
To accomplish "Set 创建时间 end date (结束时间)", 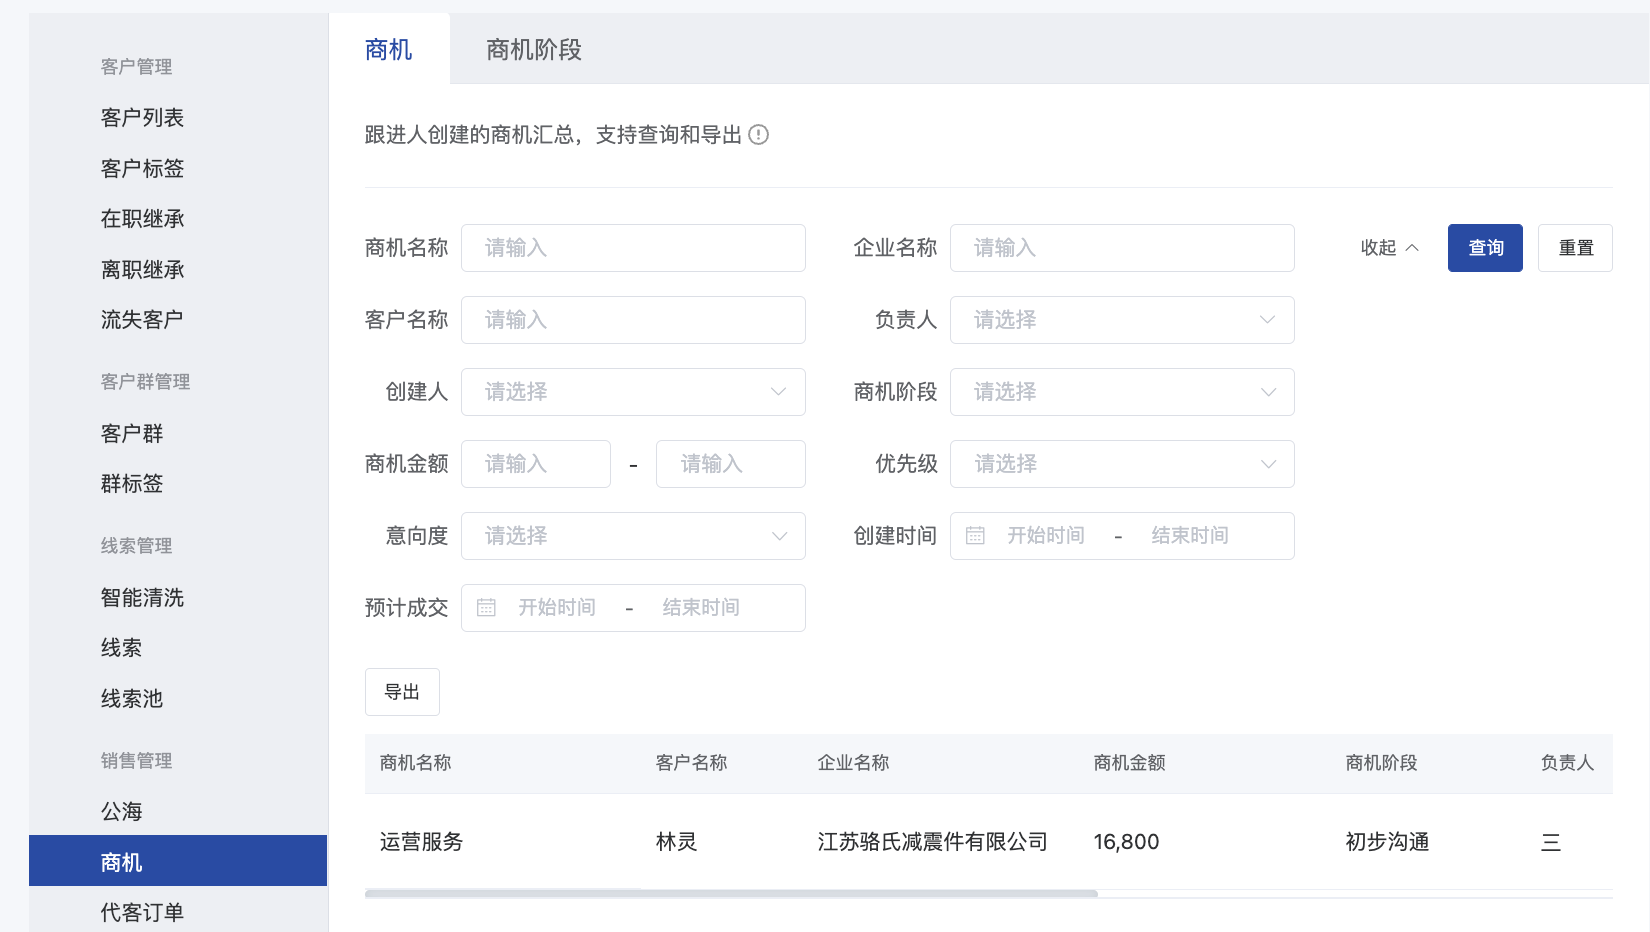I will point(1190,536).
